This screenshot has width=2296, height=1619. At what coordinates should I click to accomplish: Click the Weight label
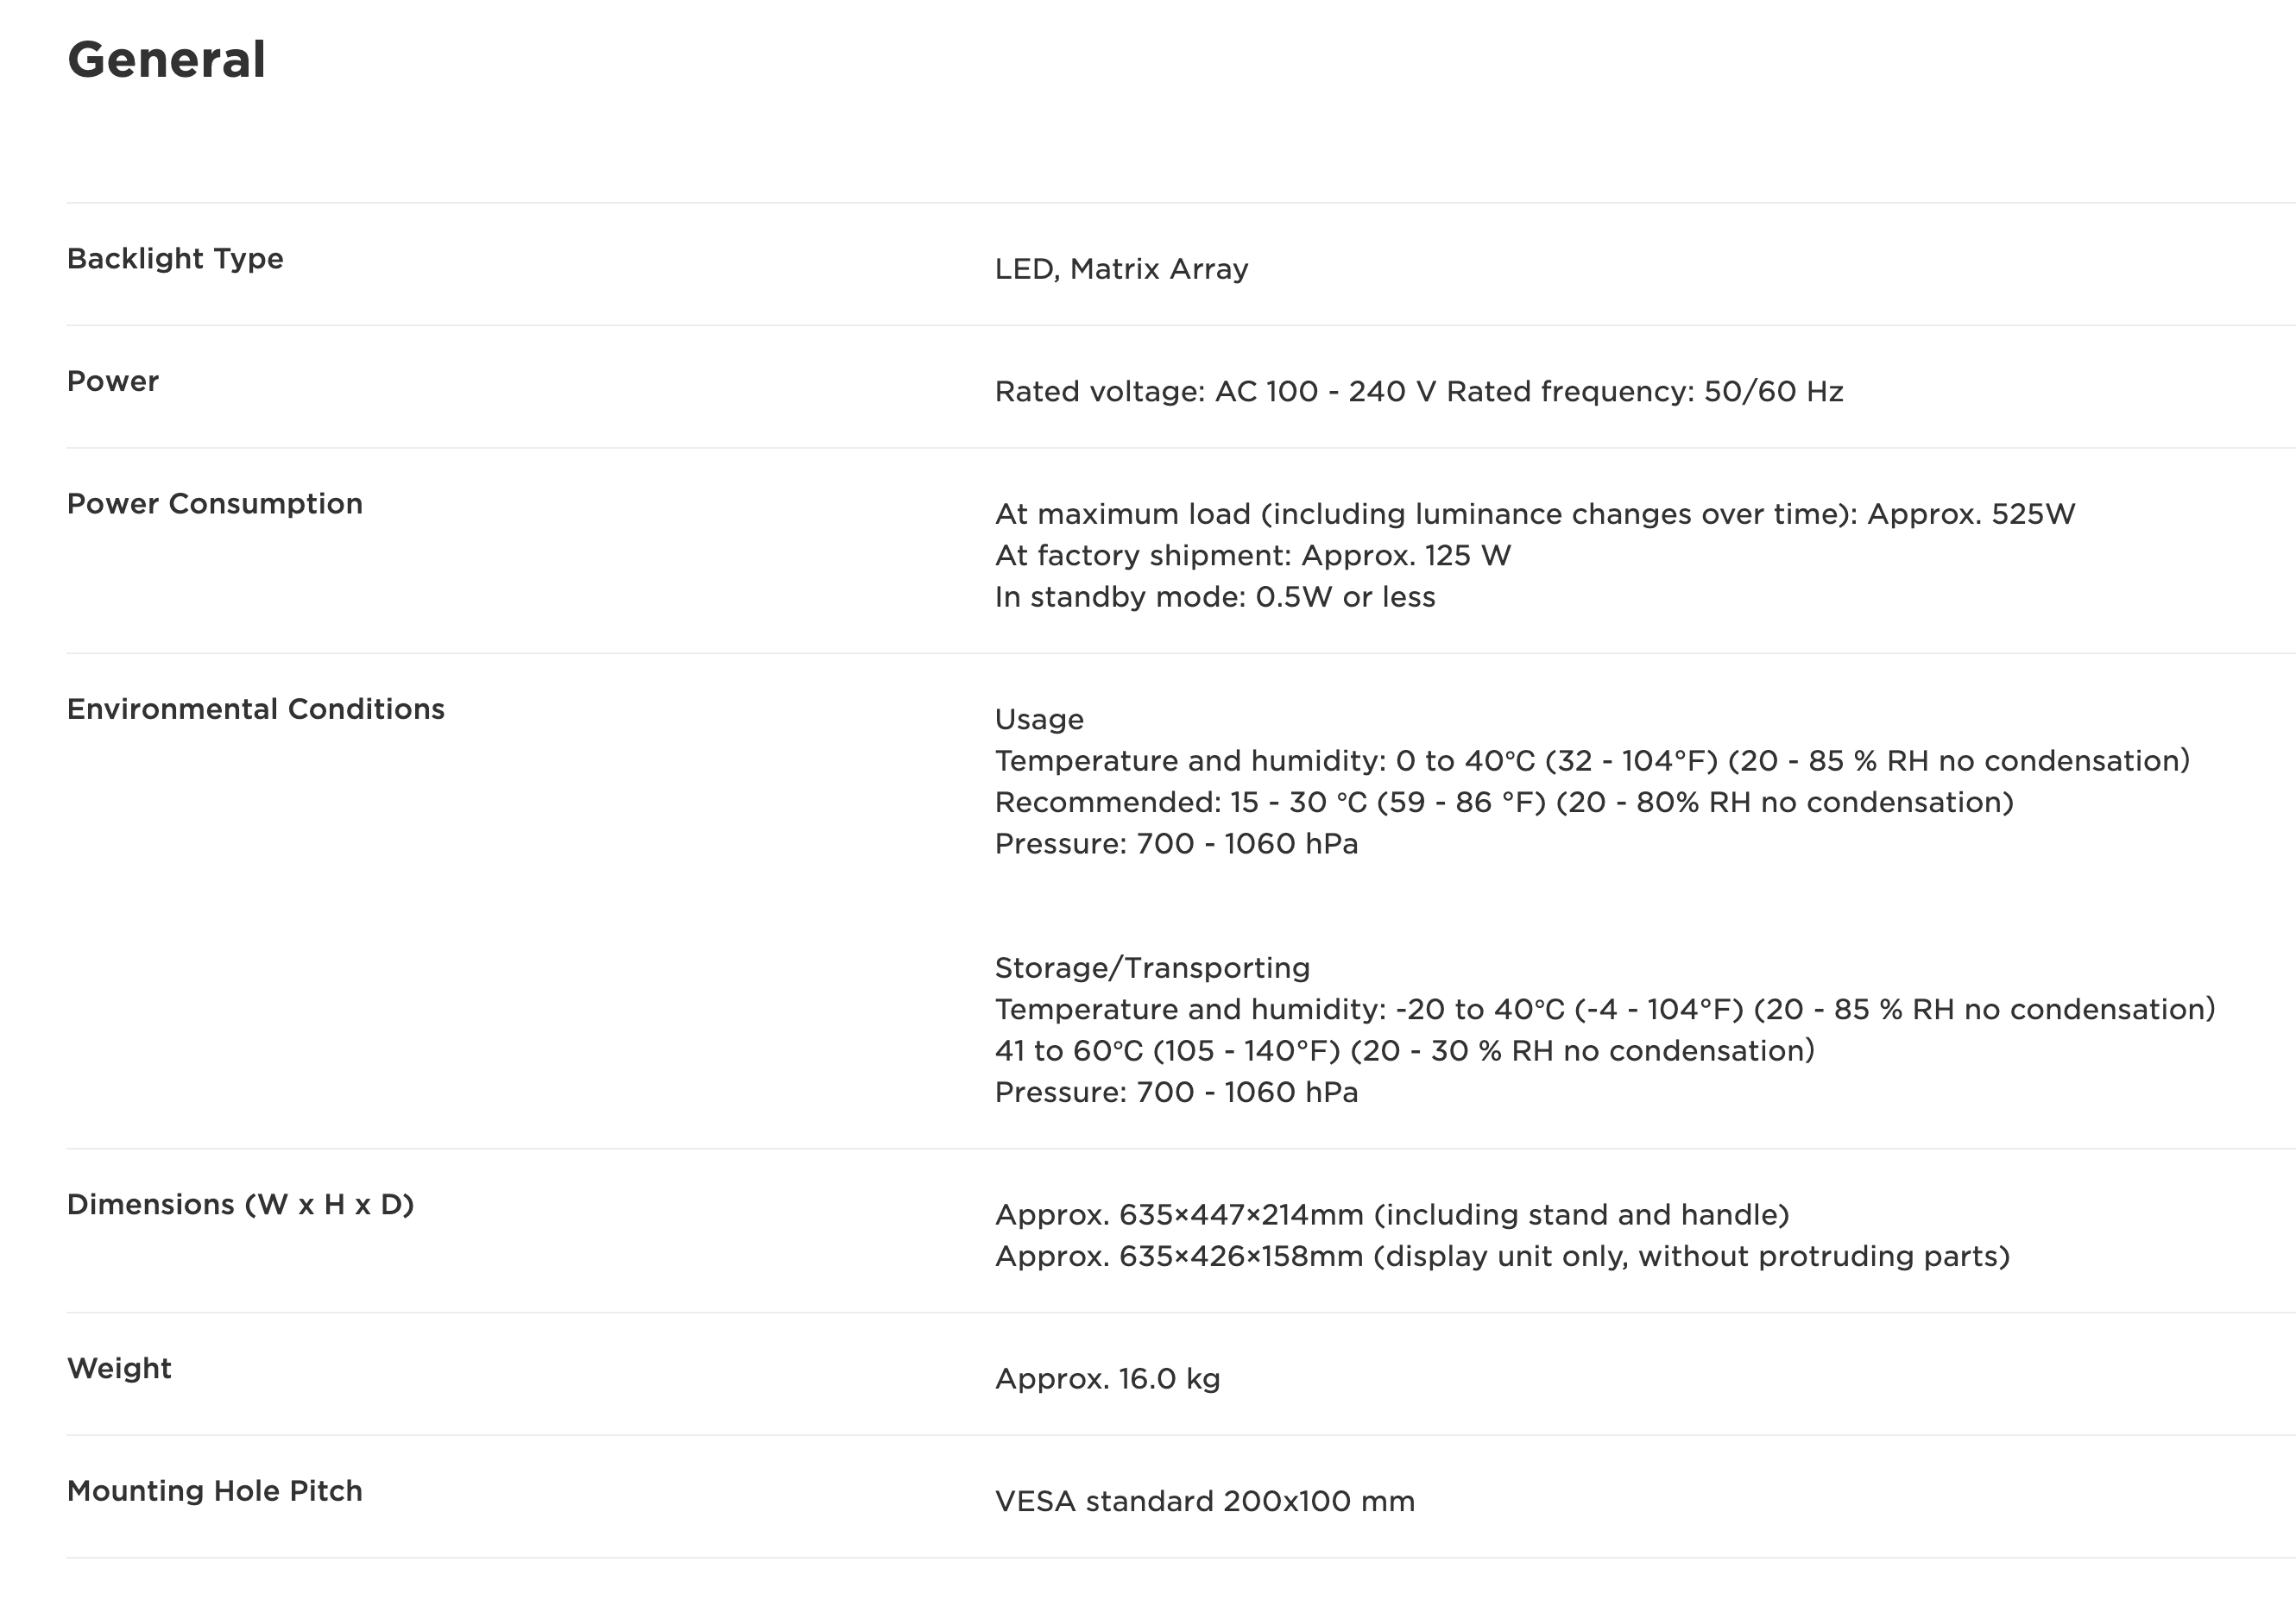click(x=119, y=1369)
